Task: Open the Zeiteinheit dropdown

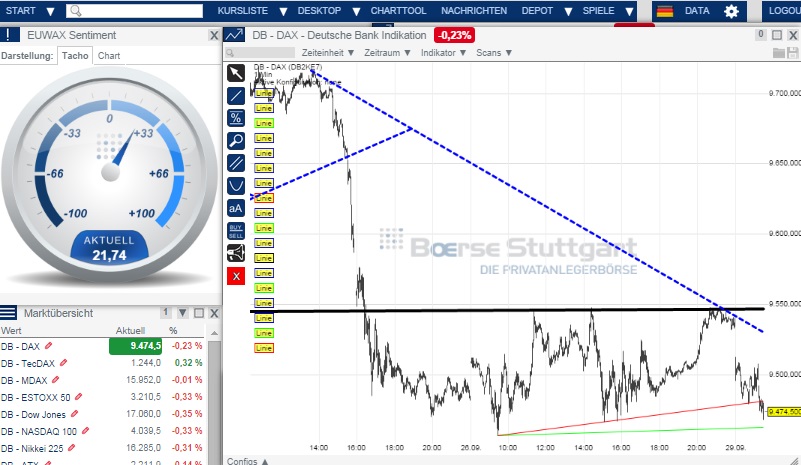Action: click(327, 53)
